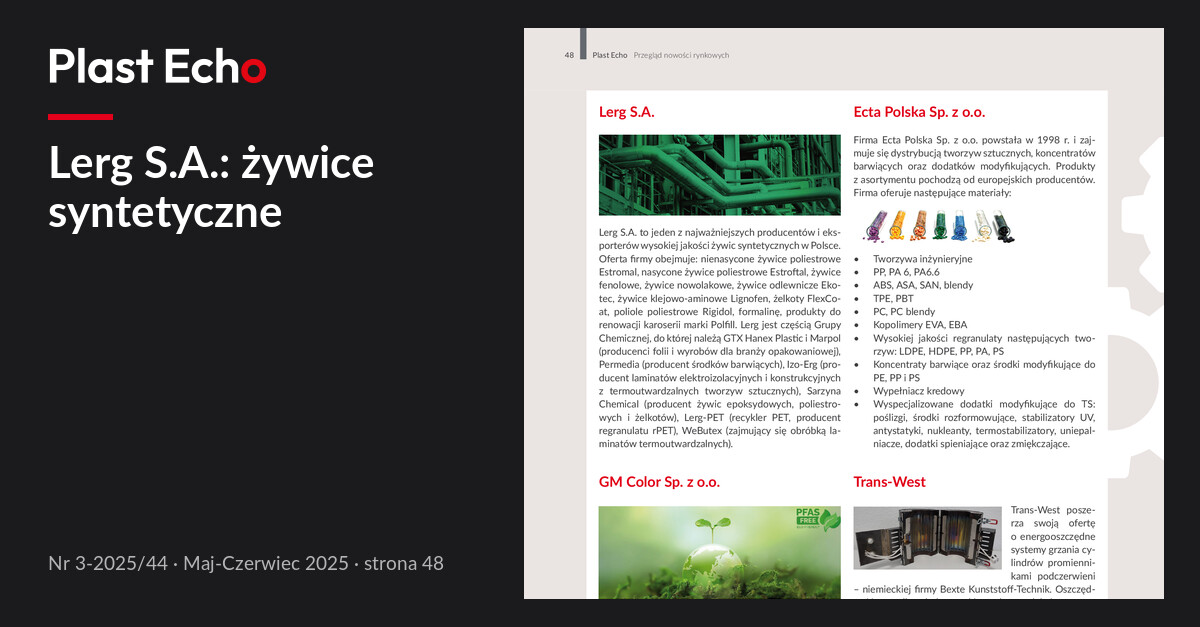Click the 'PC, PC blendy' bullet
The height and width of the screenshot is (627, 1200).
tap(904, 311)
